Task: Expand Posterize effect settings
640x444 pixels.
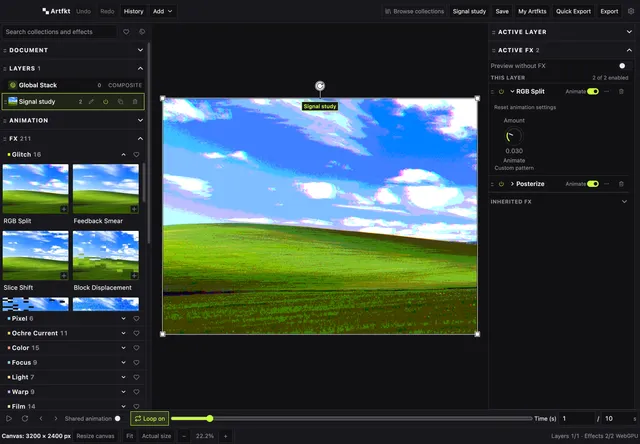Action: (x=512, y=184)
